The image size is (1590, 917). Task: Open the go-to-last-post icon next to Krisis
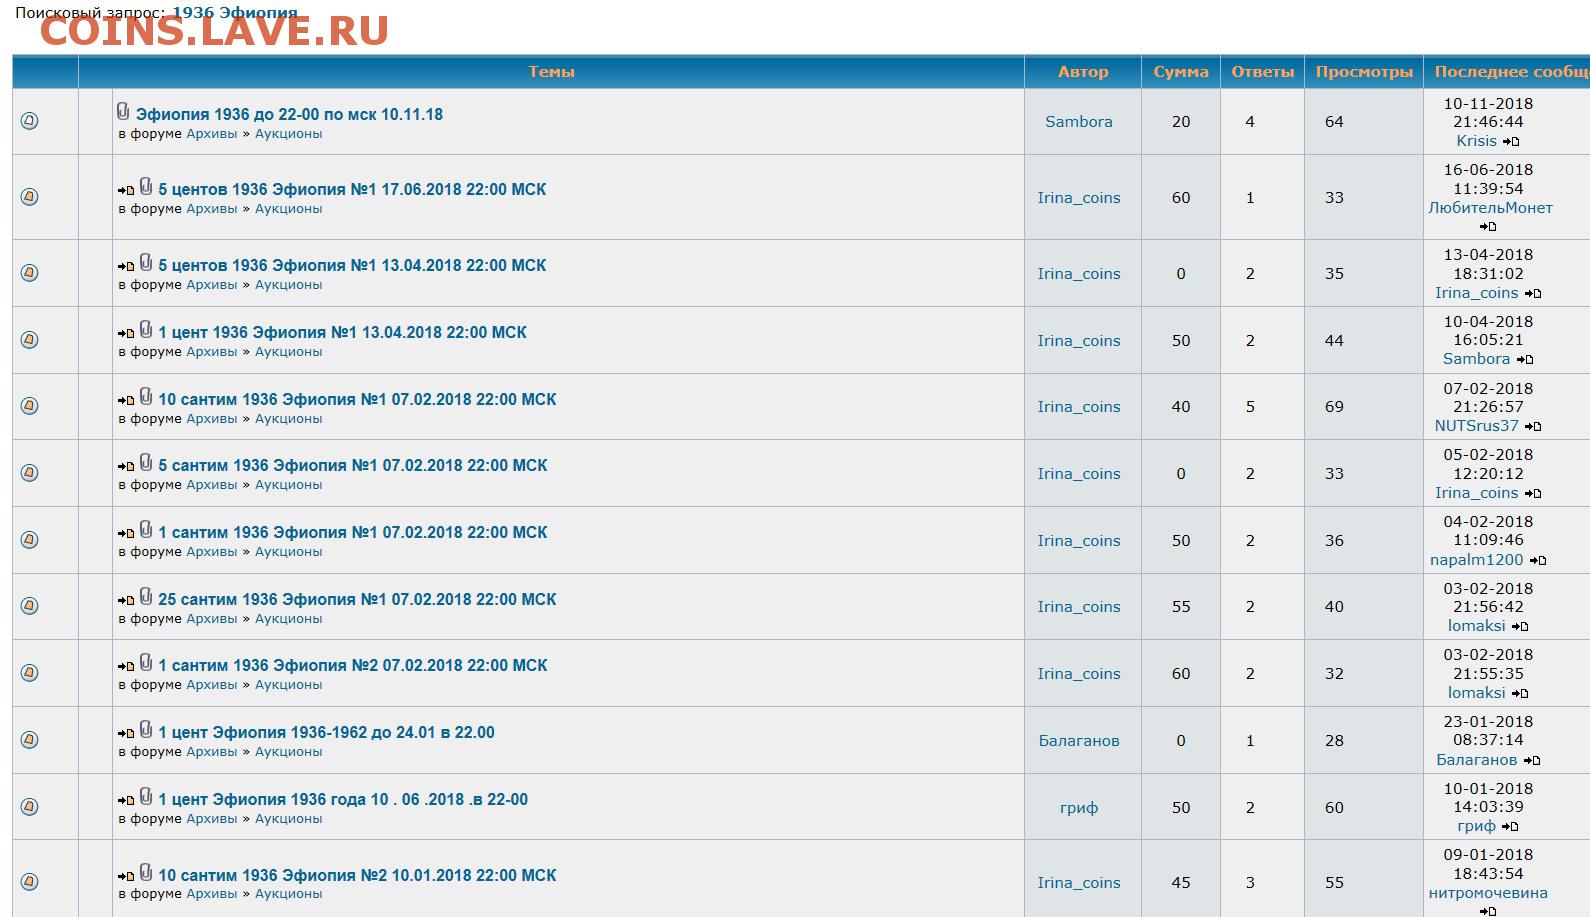click(1511, 142)
